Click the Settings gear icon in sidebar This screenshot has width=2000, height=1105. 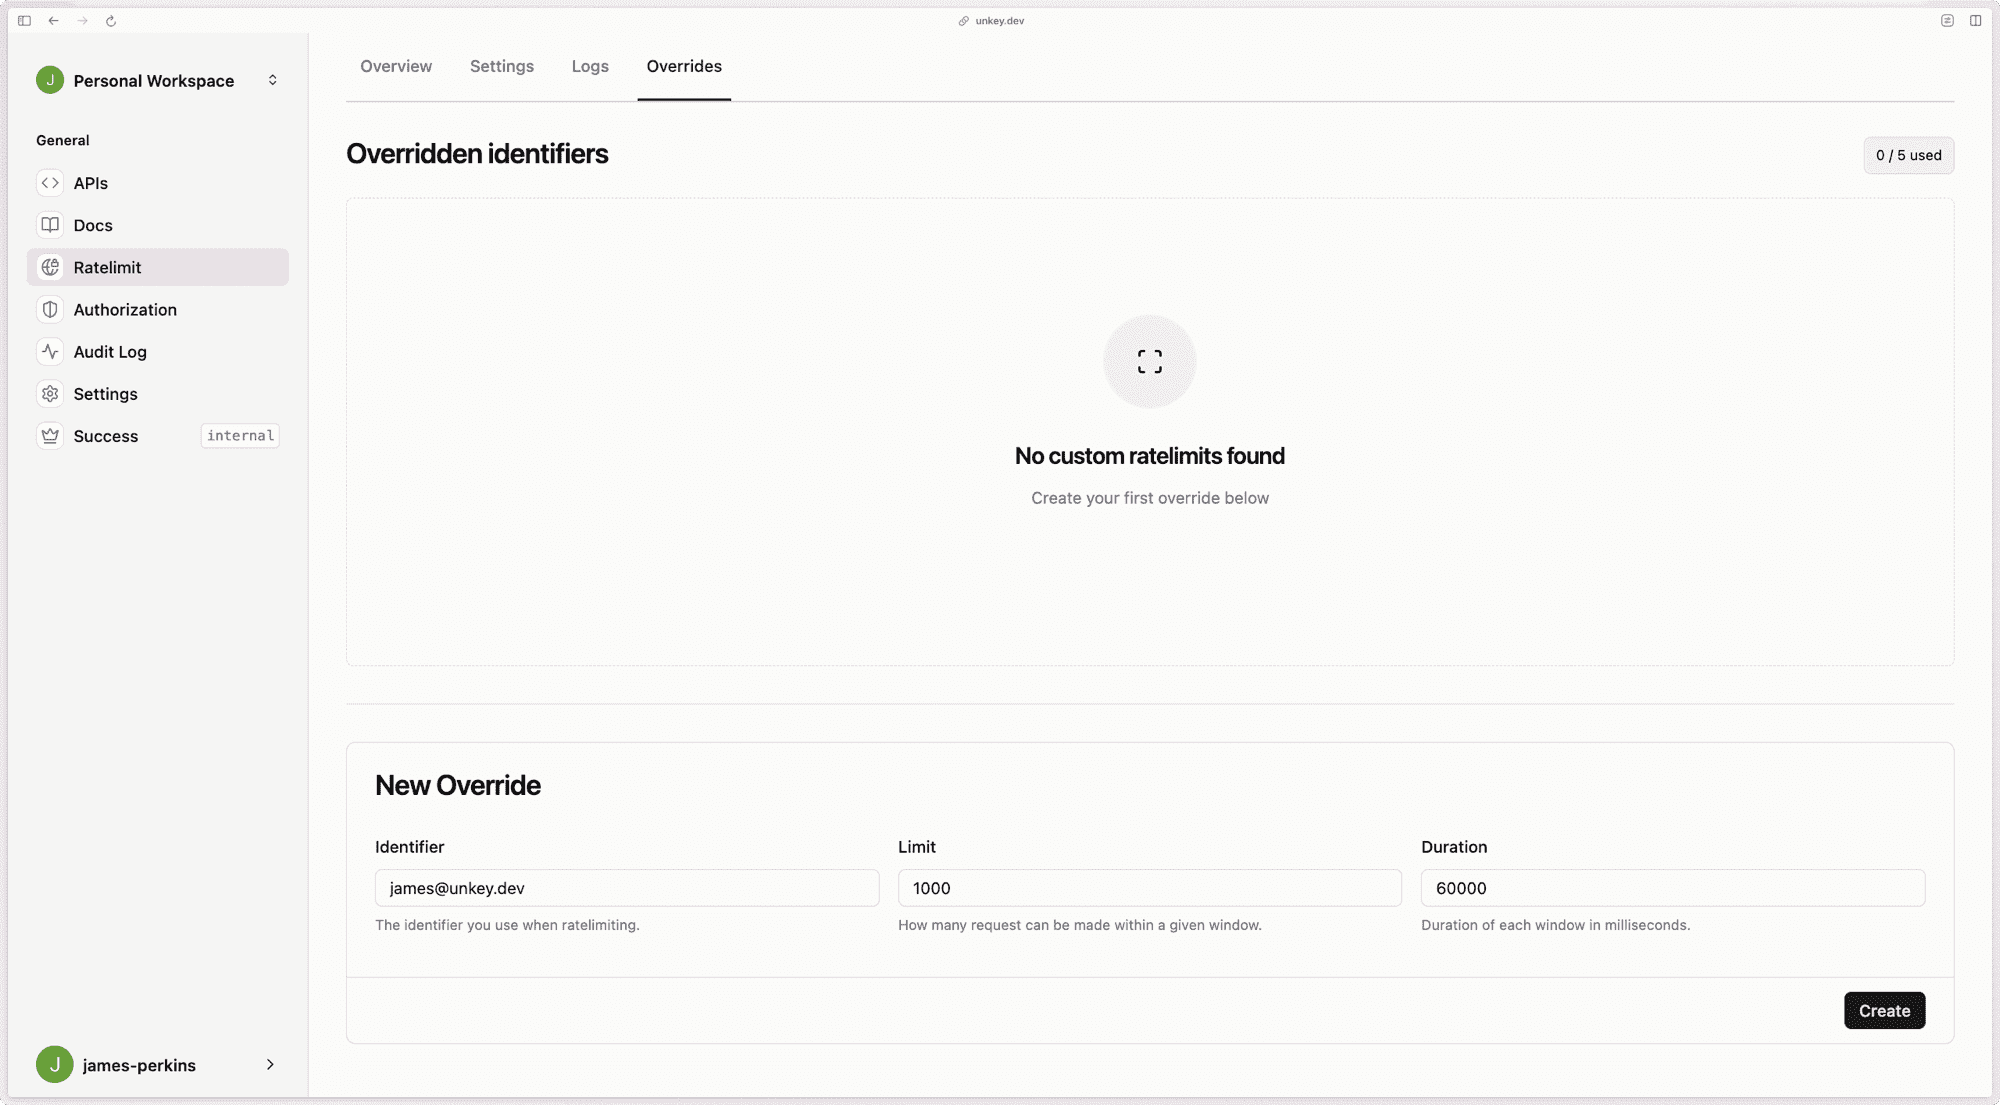50,393
